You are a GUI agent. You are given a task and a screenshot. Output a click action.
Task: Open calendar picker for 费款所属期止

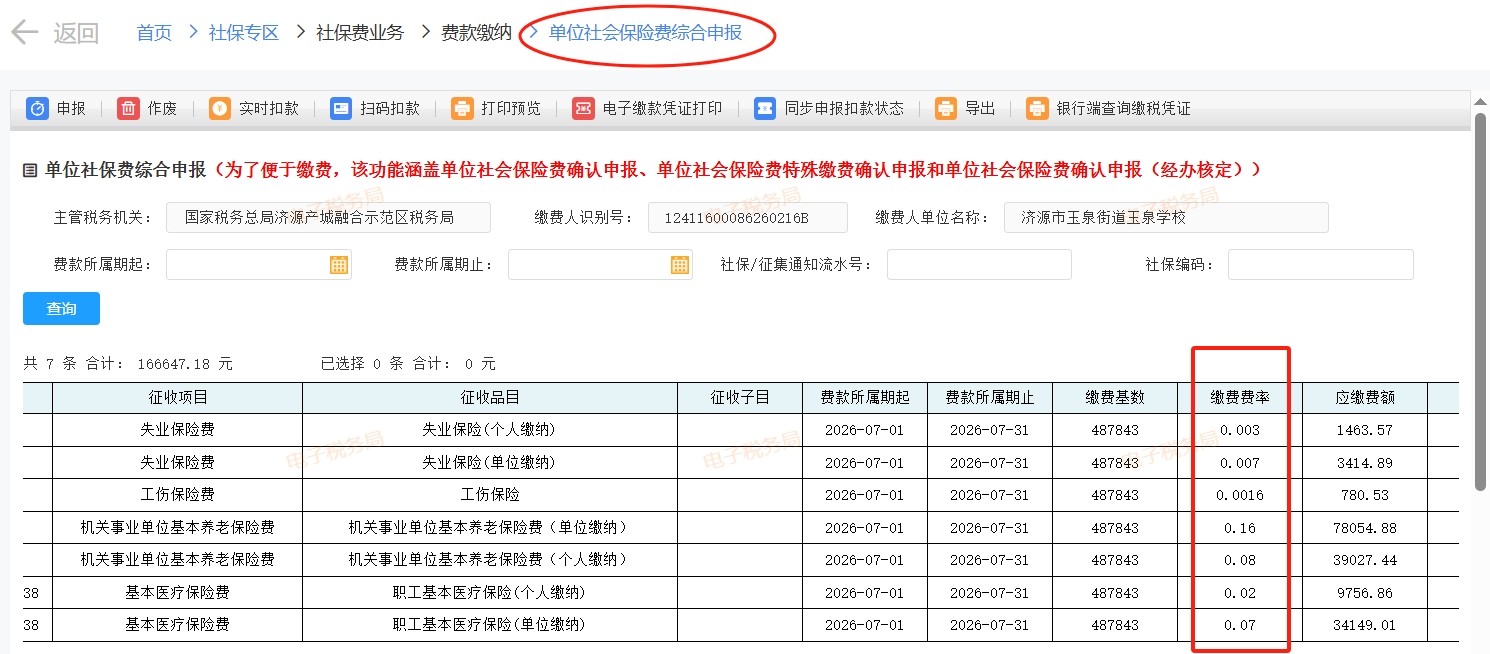(680, 265)
